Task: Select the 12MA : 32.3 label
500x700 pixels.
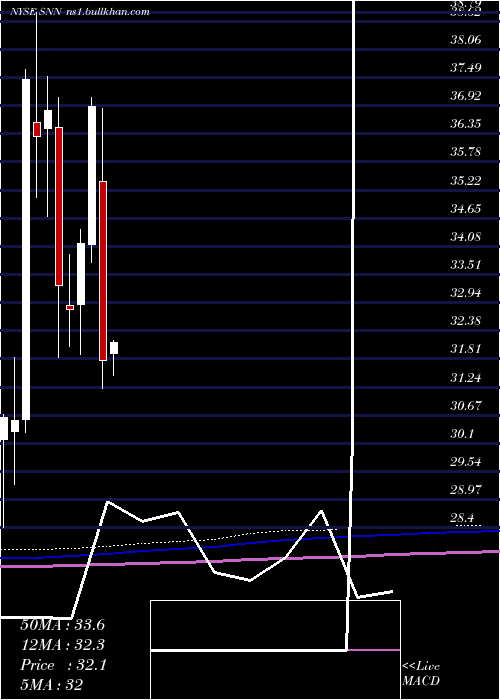Action: coord(63,645)
